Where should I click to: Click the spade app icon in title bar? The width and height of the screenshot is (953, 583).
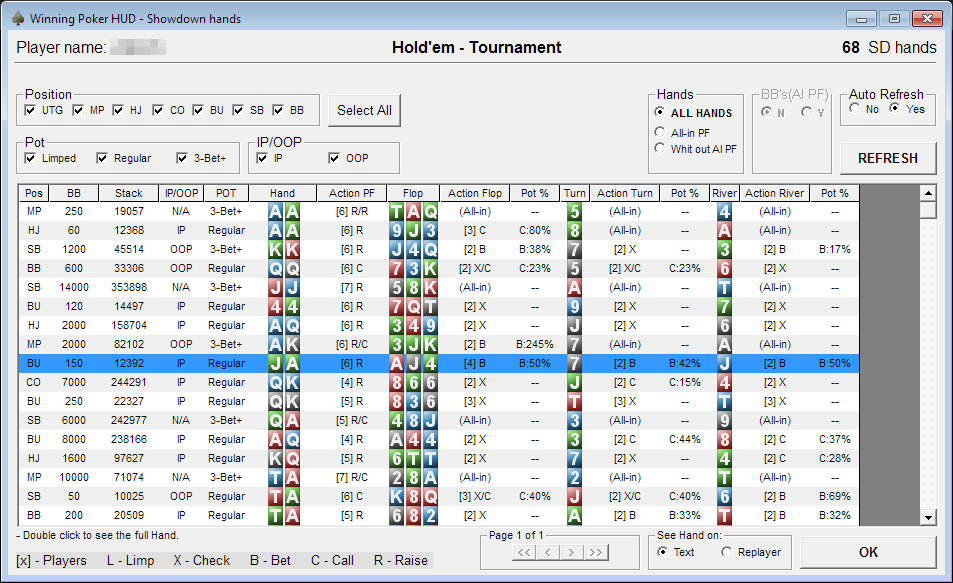pyautogui.click(x=18, y=18)
